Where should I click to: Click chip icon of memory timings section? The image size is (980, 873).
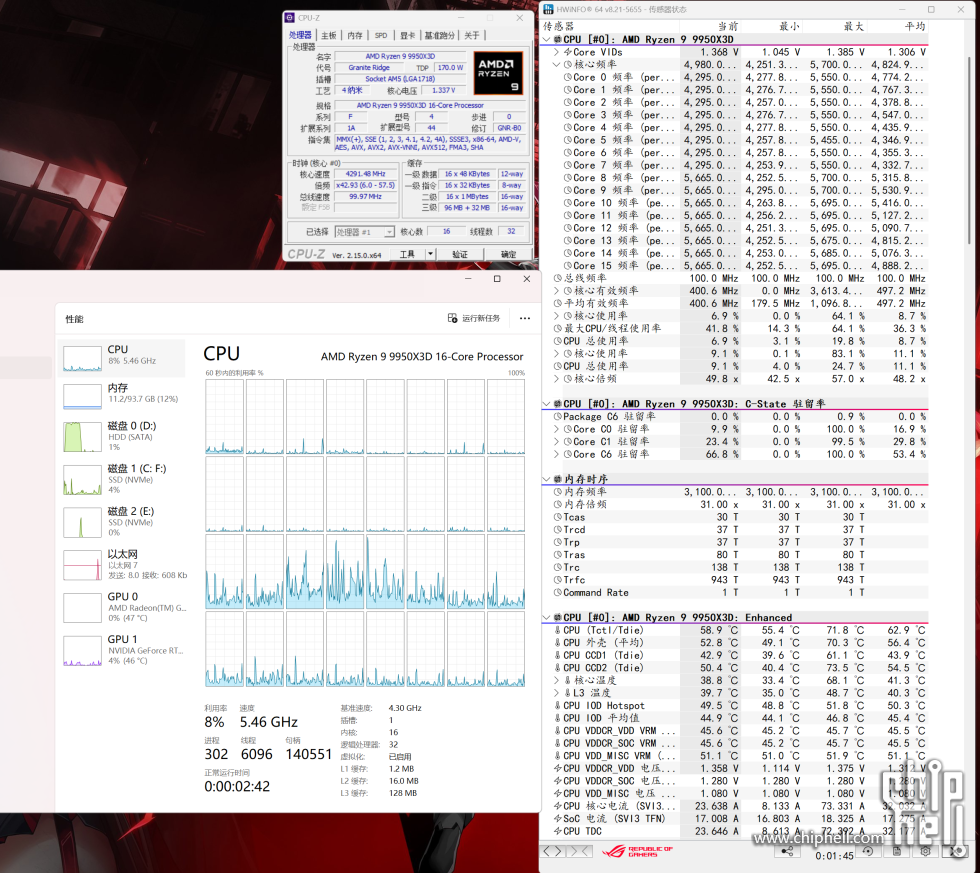pyautogui.click(x=558, y=479)
